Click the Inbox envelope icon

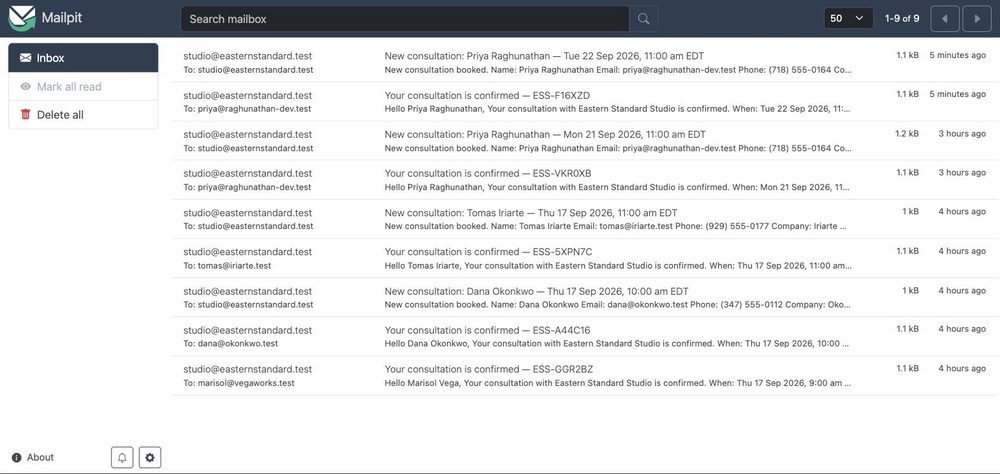[x=26, y=58]
